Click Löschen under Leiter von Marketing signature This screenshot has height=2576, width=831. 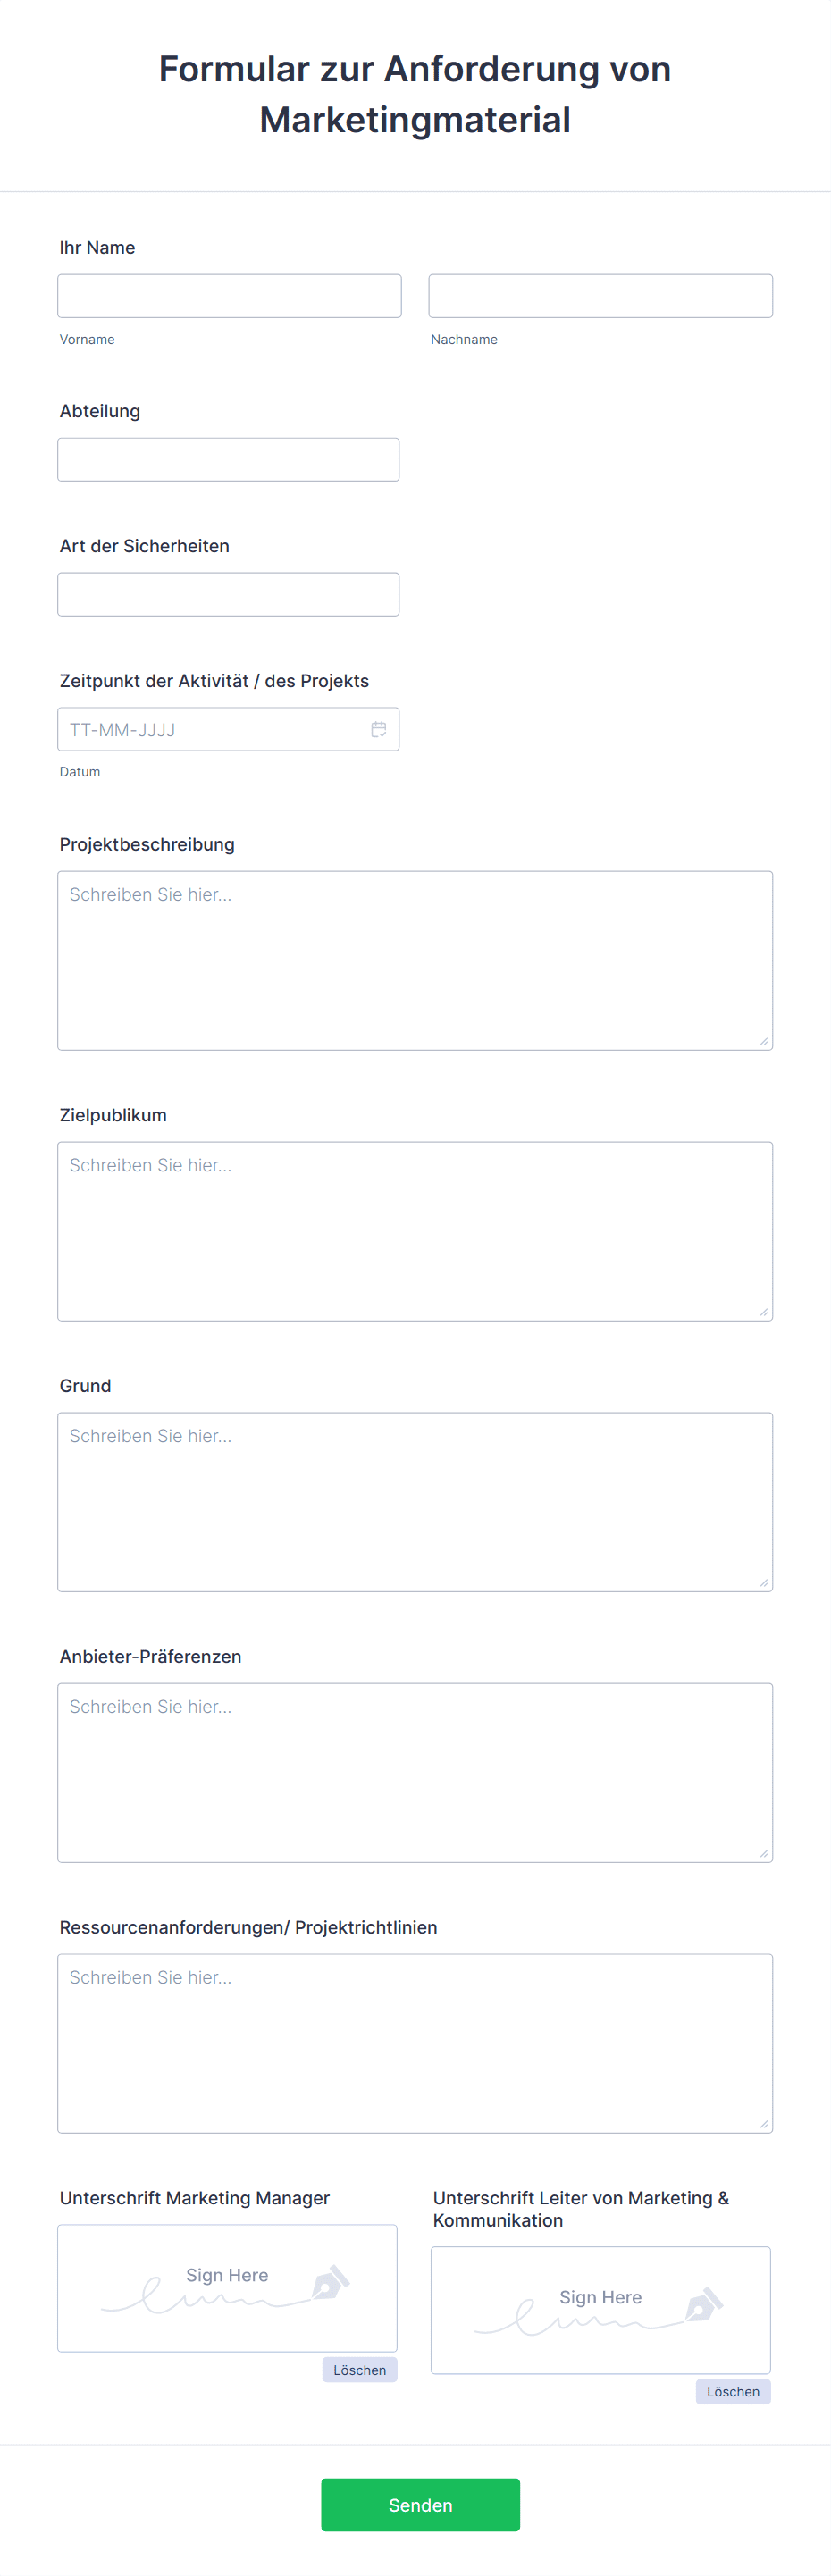733,2392
